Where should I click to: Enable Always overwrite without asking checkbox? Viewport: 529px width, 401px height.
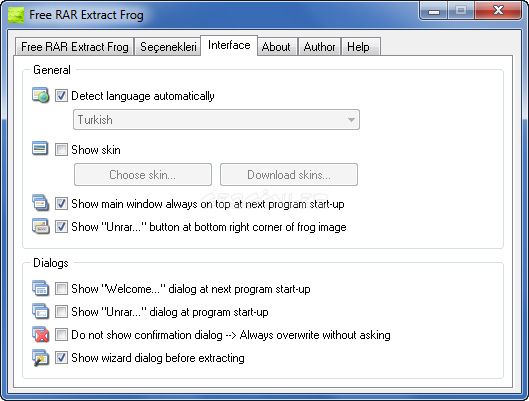pos(61,335)
